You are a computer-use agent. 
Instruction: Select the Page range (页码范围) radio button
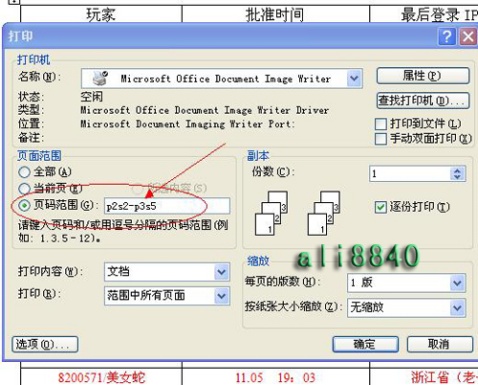click(24, 205)
